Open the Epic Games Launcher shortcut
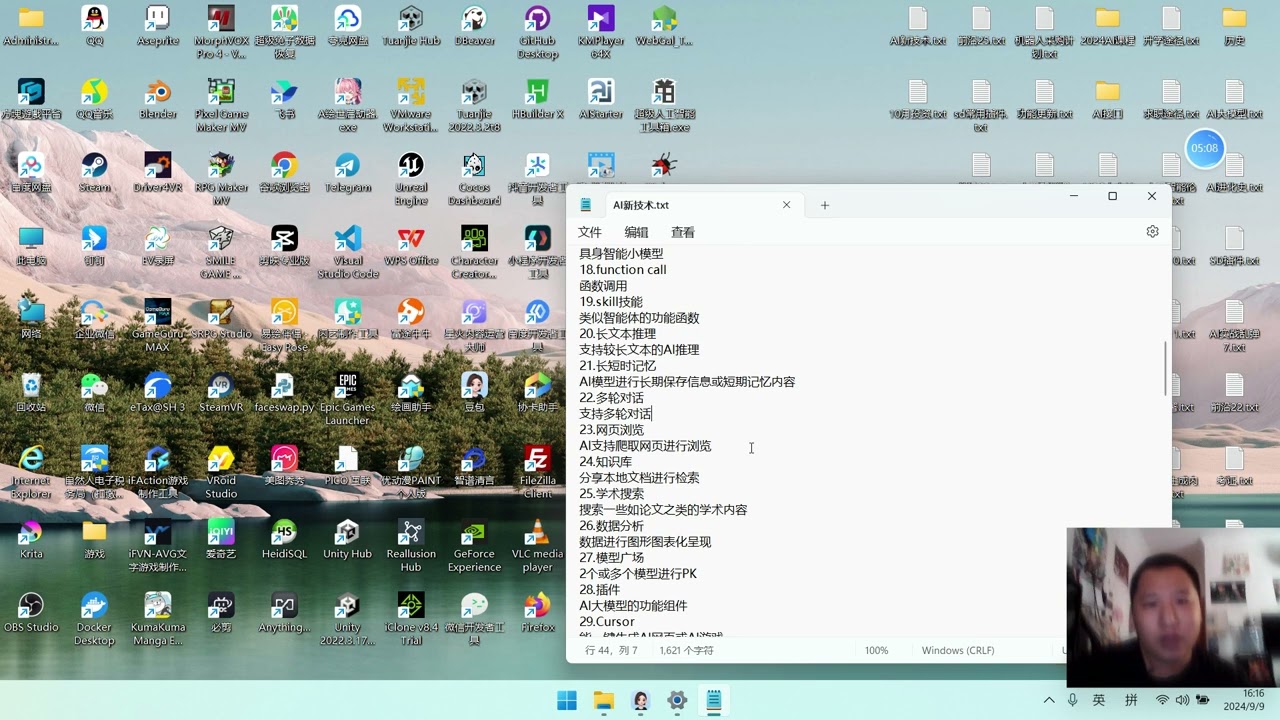Screen dimensions: 1280x720 [x=348, y=397]
